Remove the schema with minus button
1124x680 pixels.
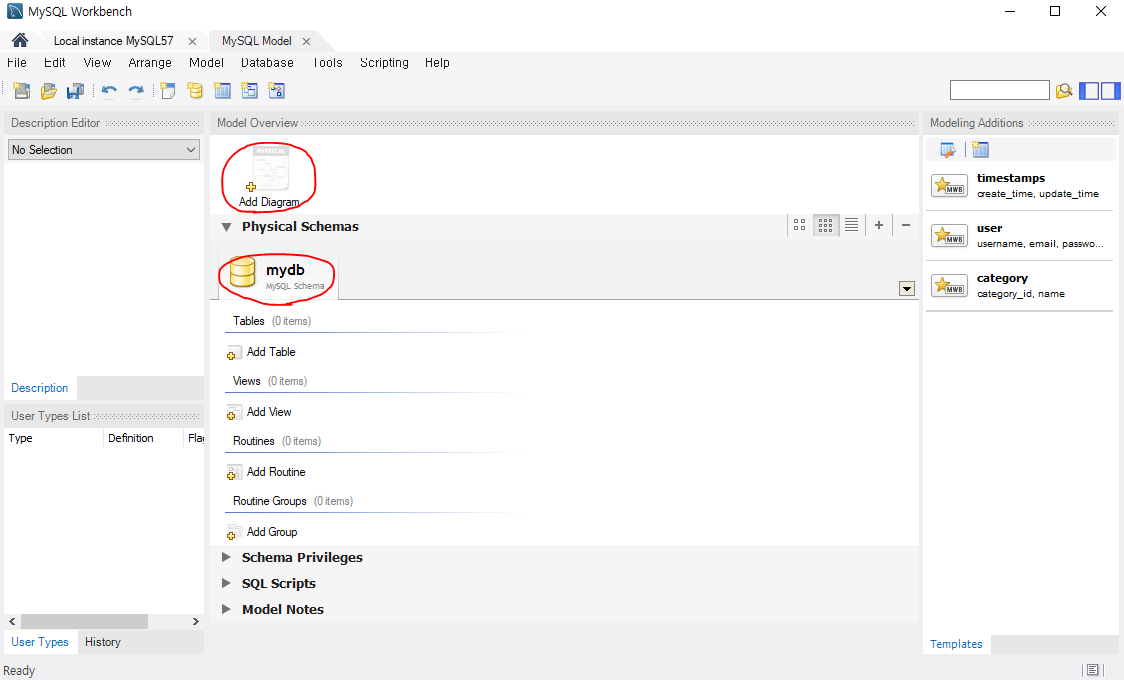[x=906, y=225]
